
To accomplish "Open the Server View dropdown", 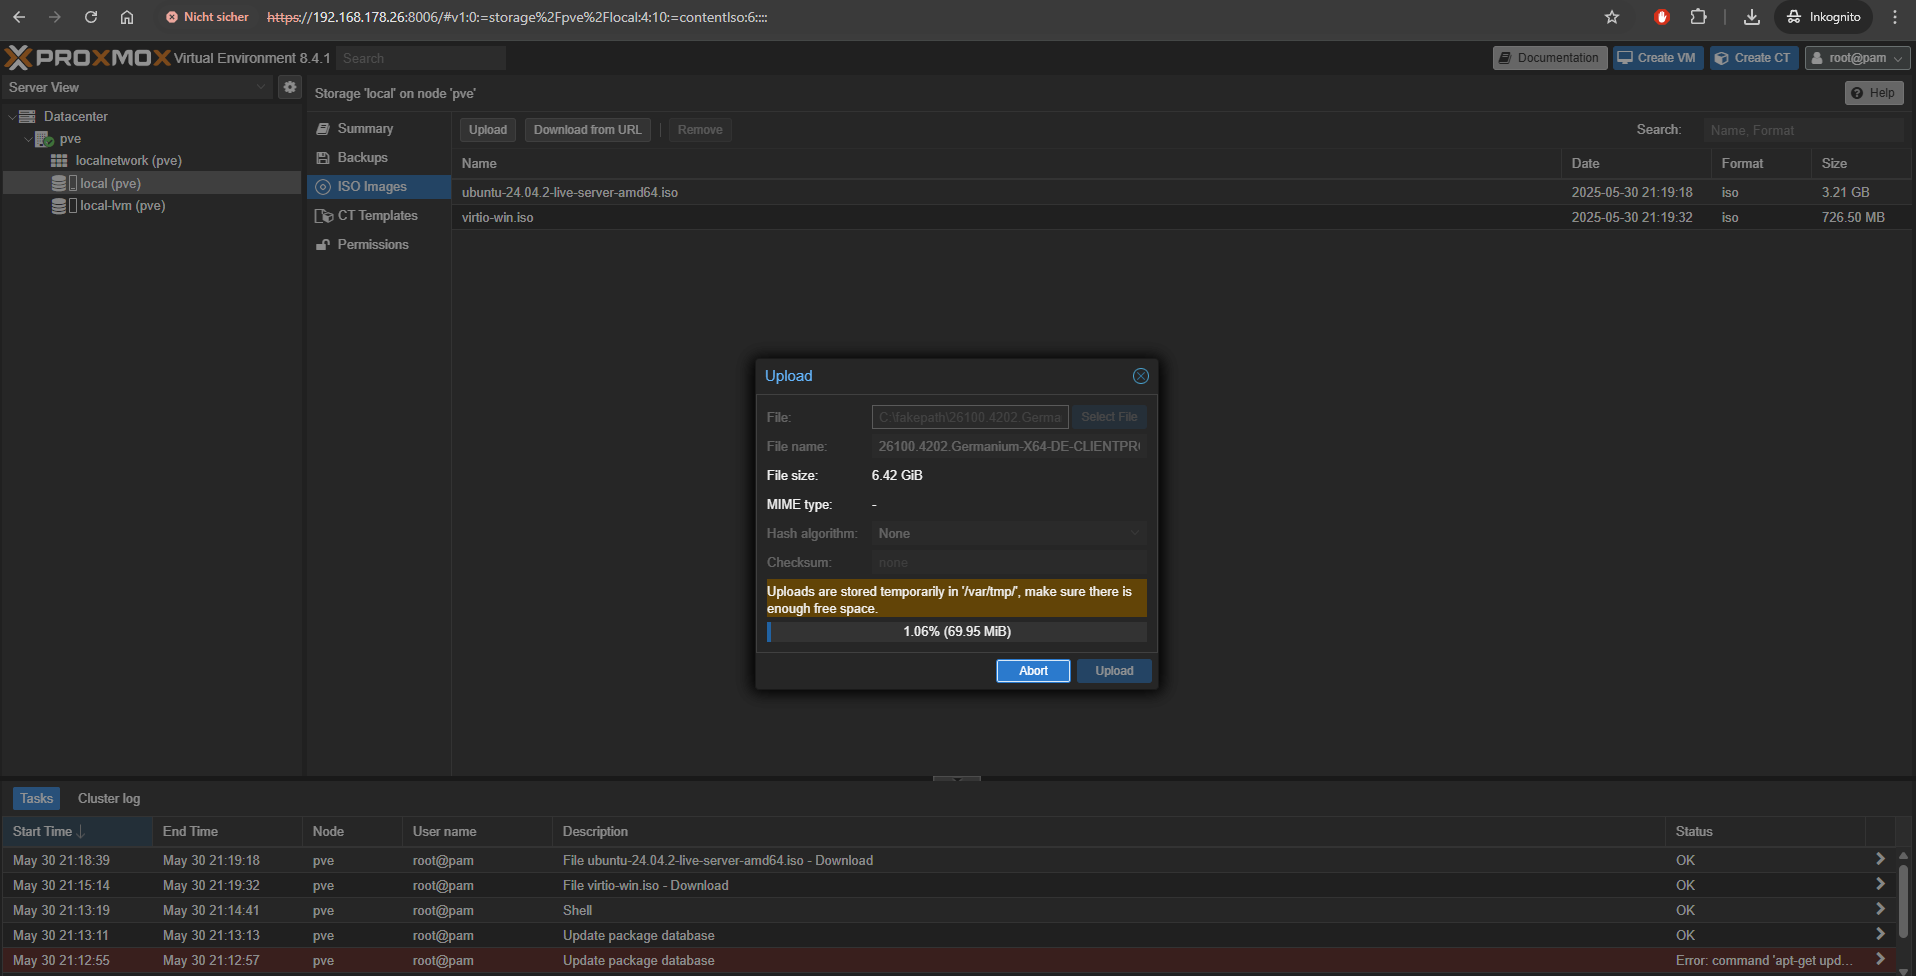I will 261,87.
